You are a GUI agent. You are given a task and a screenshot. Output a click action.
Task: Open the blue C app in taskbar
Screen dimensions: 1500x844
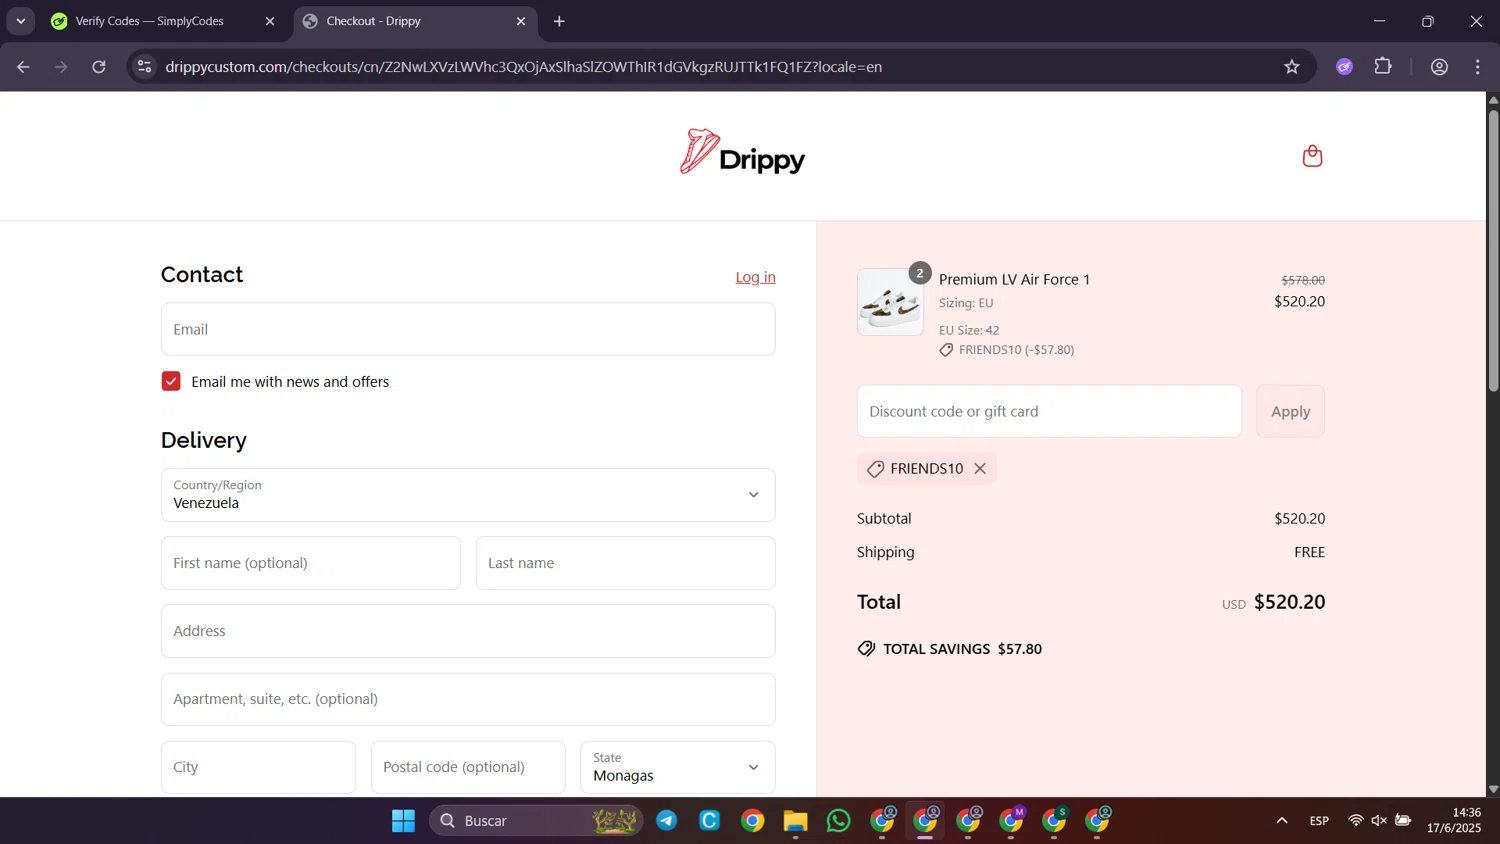pyautogui.click(x=710, y=821)
